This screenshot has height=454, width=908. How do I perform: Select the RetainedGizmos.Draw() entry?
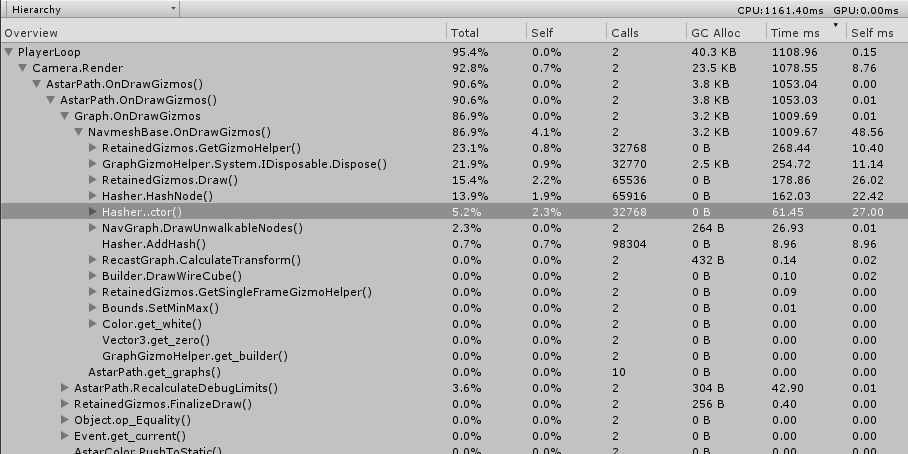170,180
